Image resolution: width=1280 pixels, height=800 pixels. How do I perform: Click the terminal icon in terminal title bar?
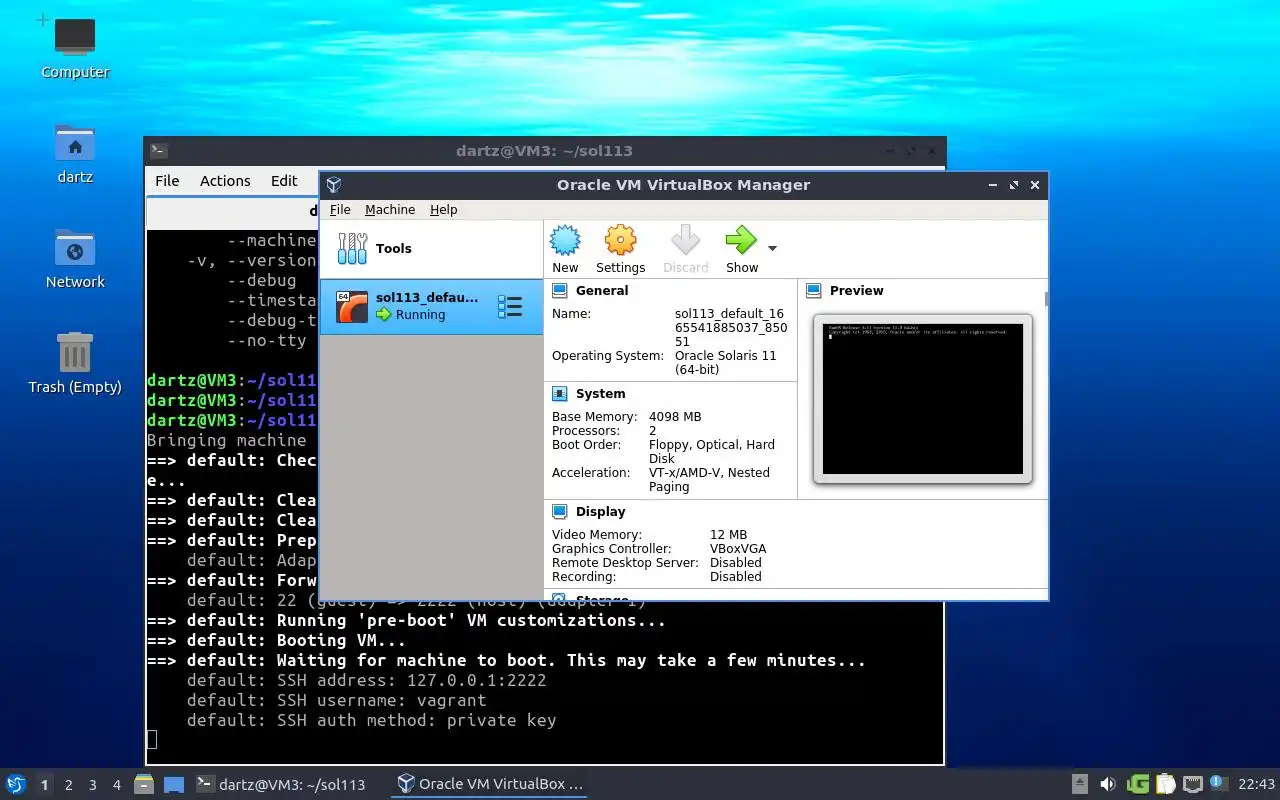[158, 151]
